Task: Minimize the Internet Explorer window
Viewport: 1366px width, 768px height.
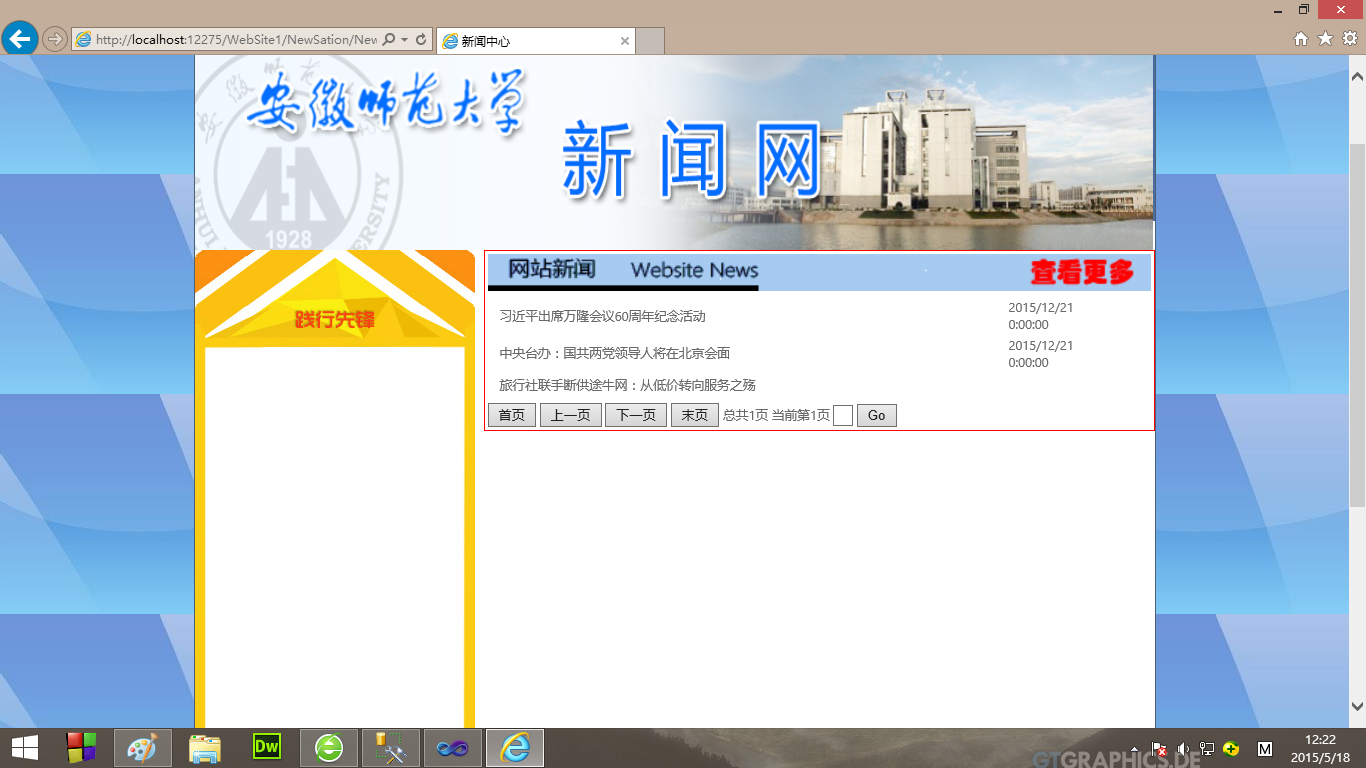Action: [1278, 10]
